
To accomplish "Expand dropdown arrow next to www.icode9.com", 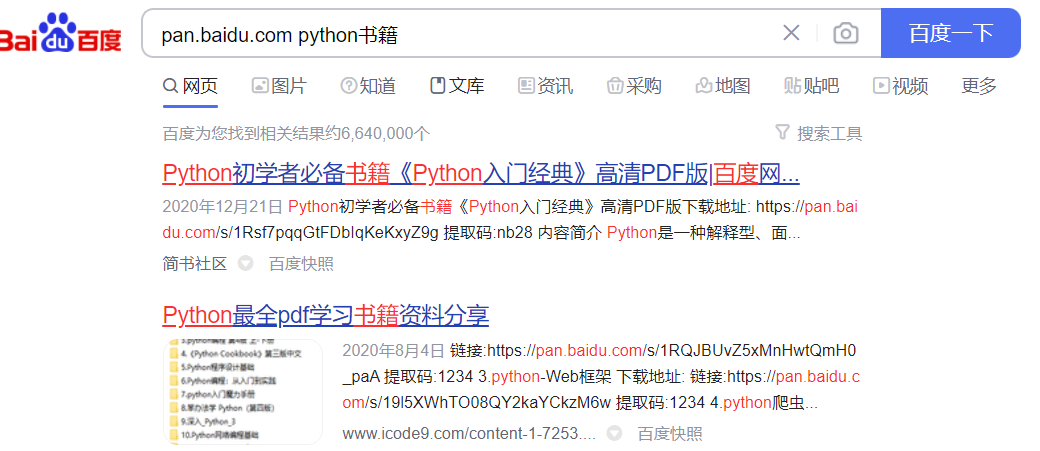I will pyautogui.click(x=615, y=434).
